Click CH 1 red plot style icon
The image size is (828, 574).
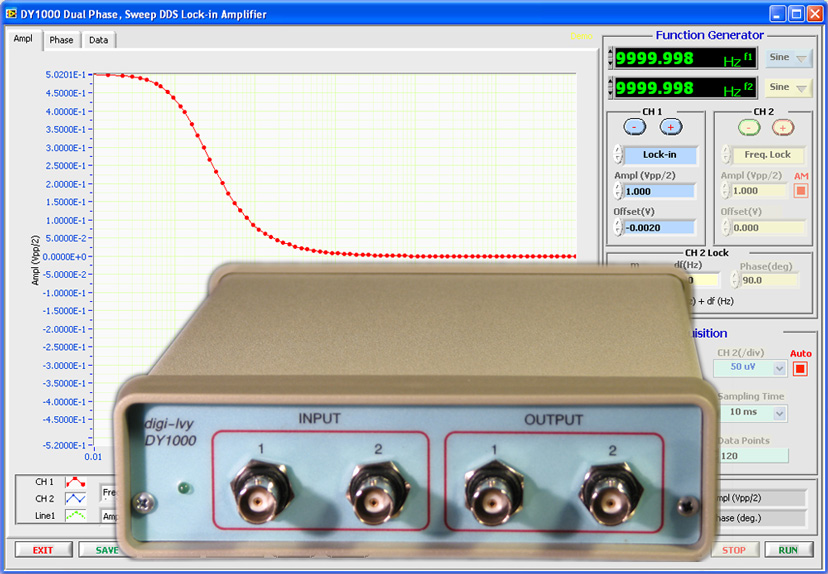tap(76, 482)
